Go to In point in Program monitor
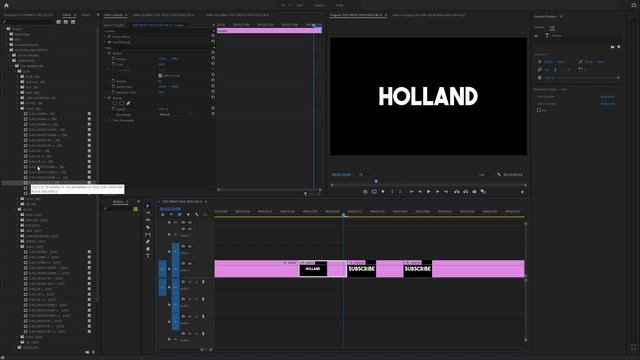This screenshot has height=360, width=640. [411, 191]
